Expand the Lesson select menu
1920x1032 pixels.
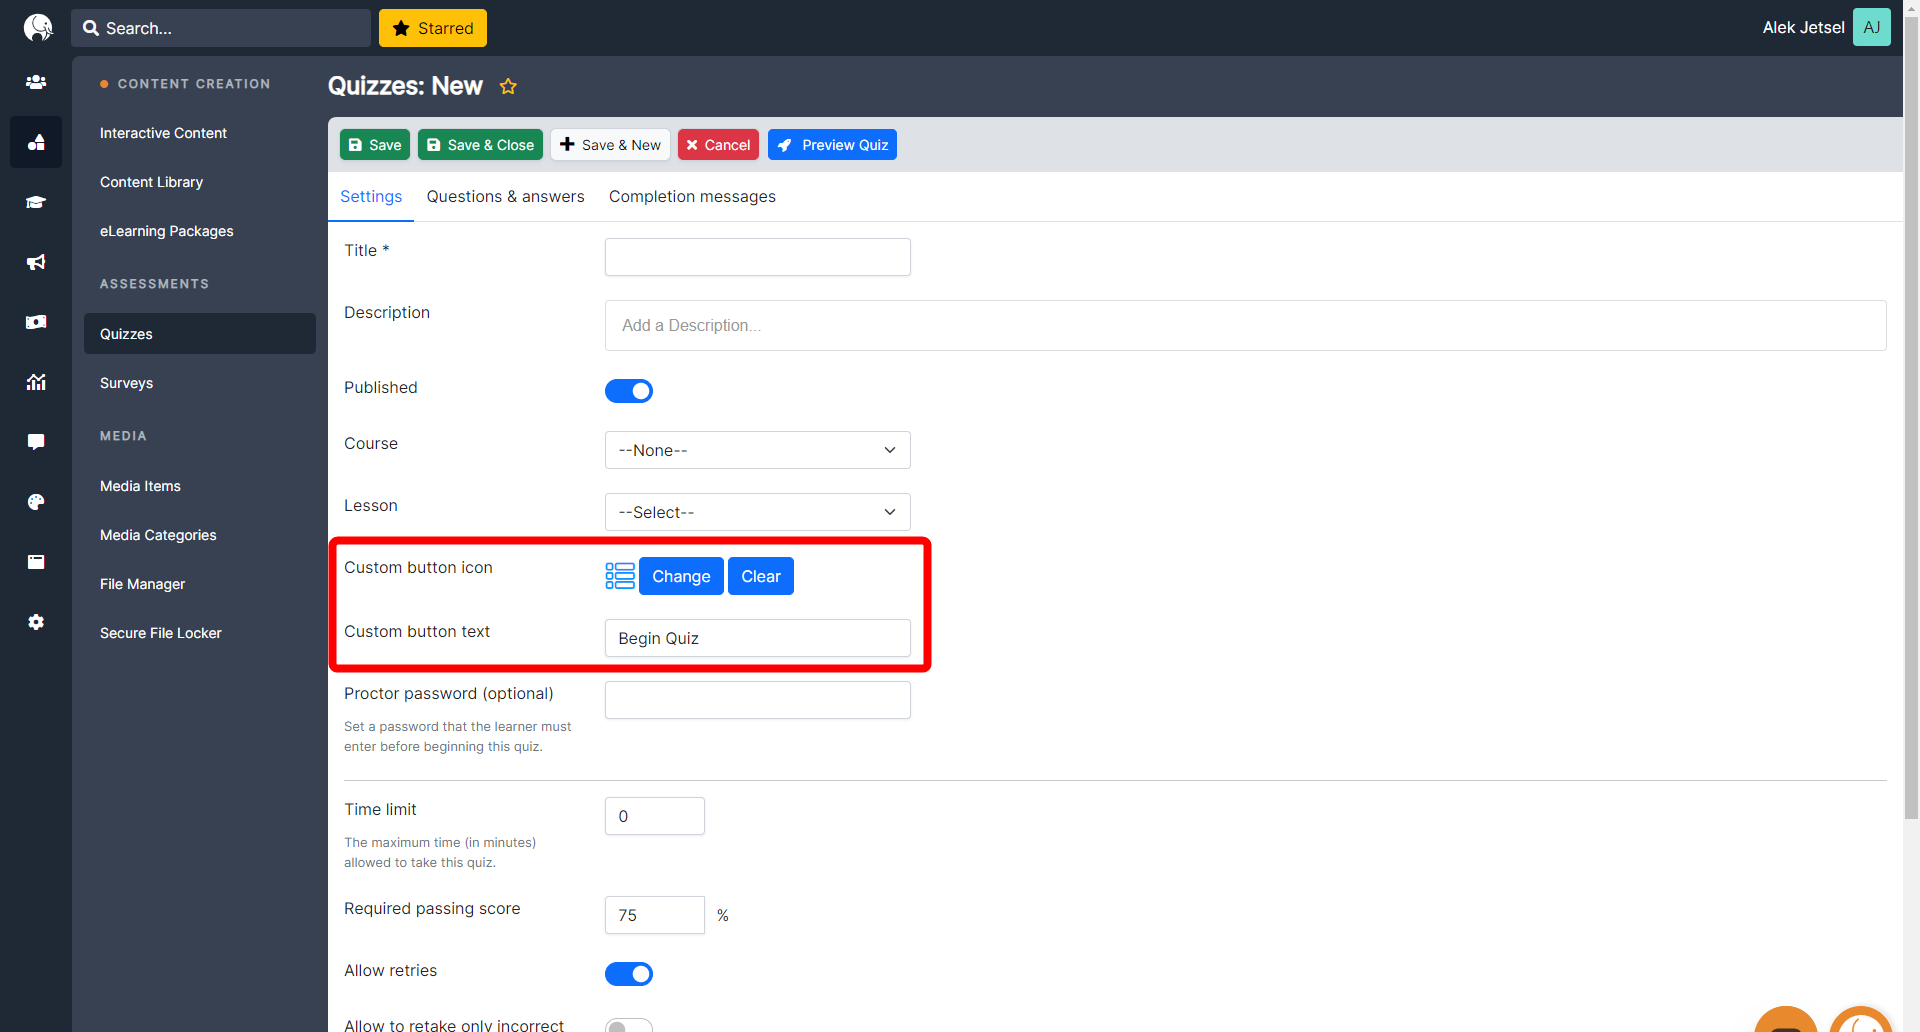(x=757, y=512)
